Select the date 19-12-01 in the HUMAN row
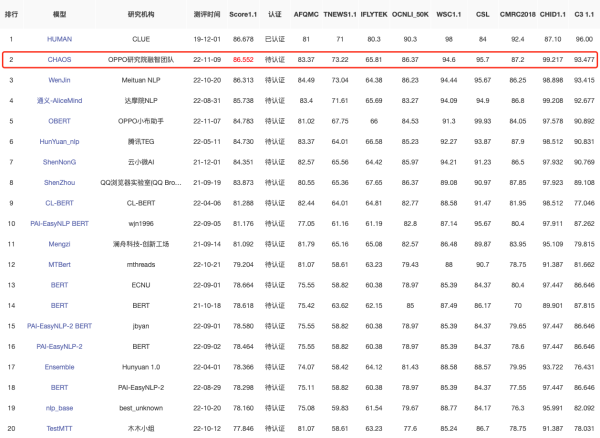The width and height of the screenshot is (600, 438). (x=207, y=39)
